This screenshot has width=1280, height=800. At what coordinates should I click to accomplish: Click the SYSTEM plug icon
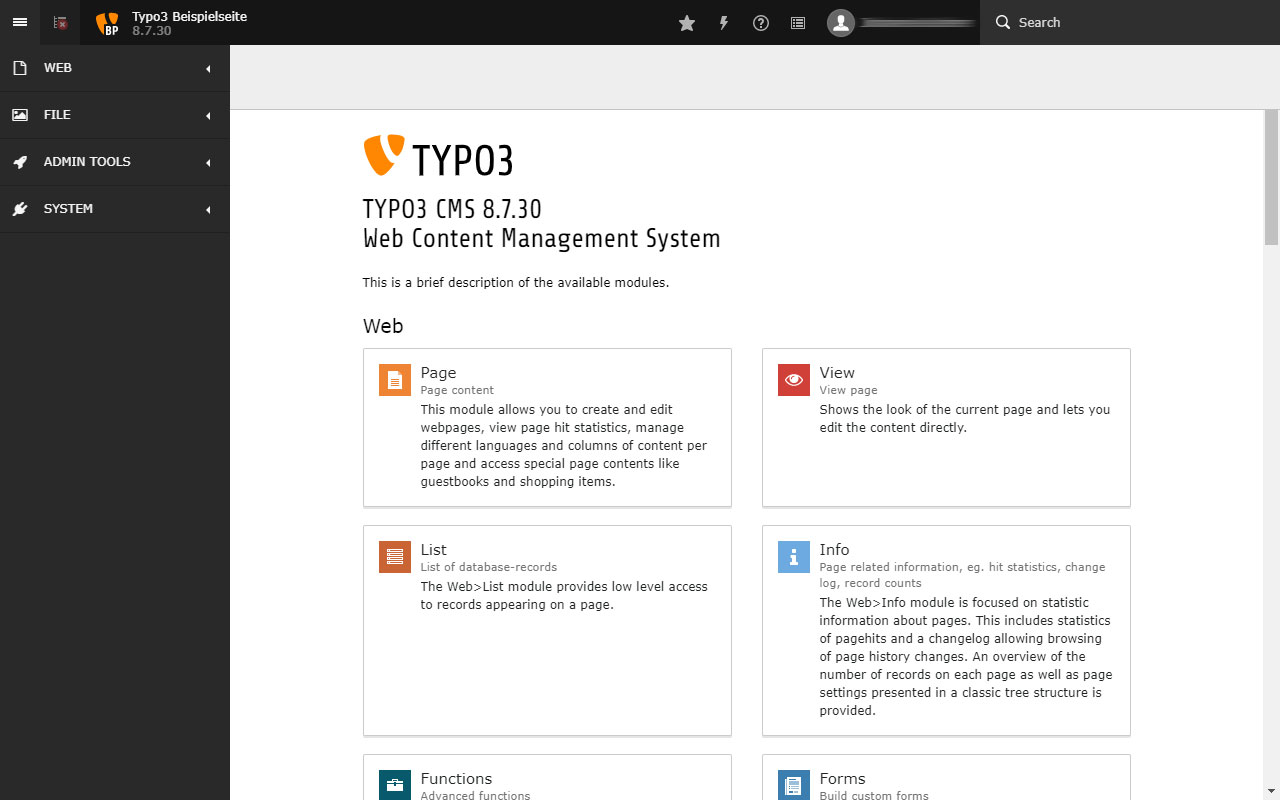(x=20, y=209)
